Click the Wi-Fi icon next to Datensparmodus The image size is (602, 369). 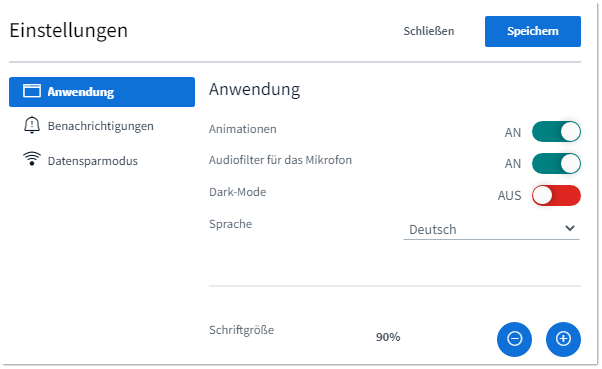32,158
